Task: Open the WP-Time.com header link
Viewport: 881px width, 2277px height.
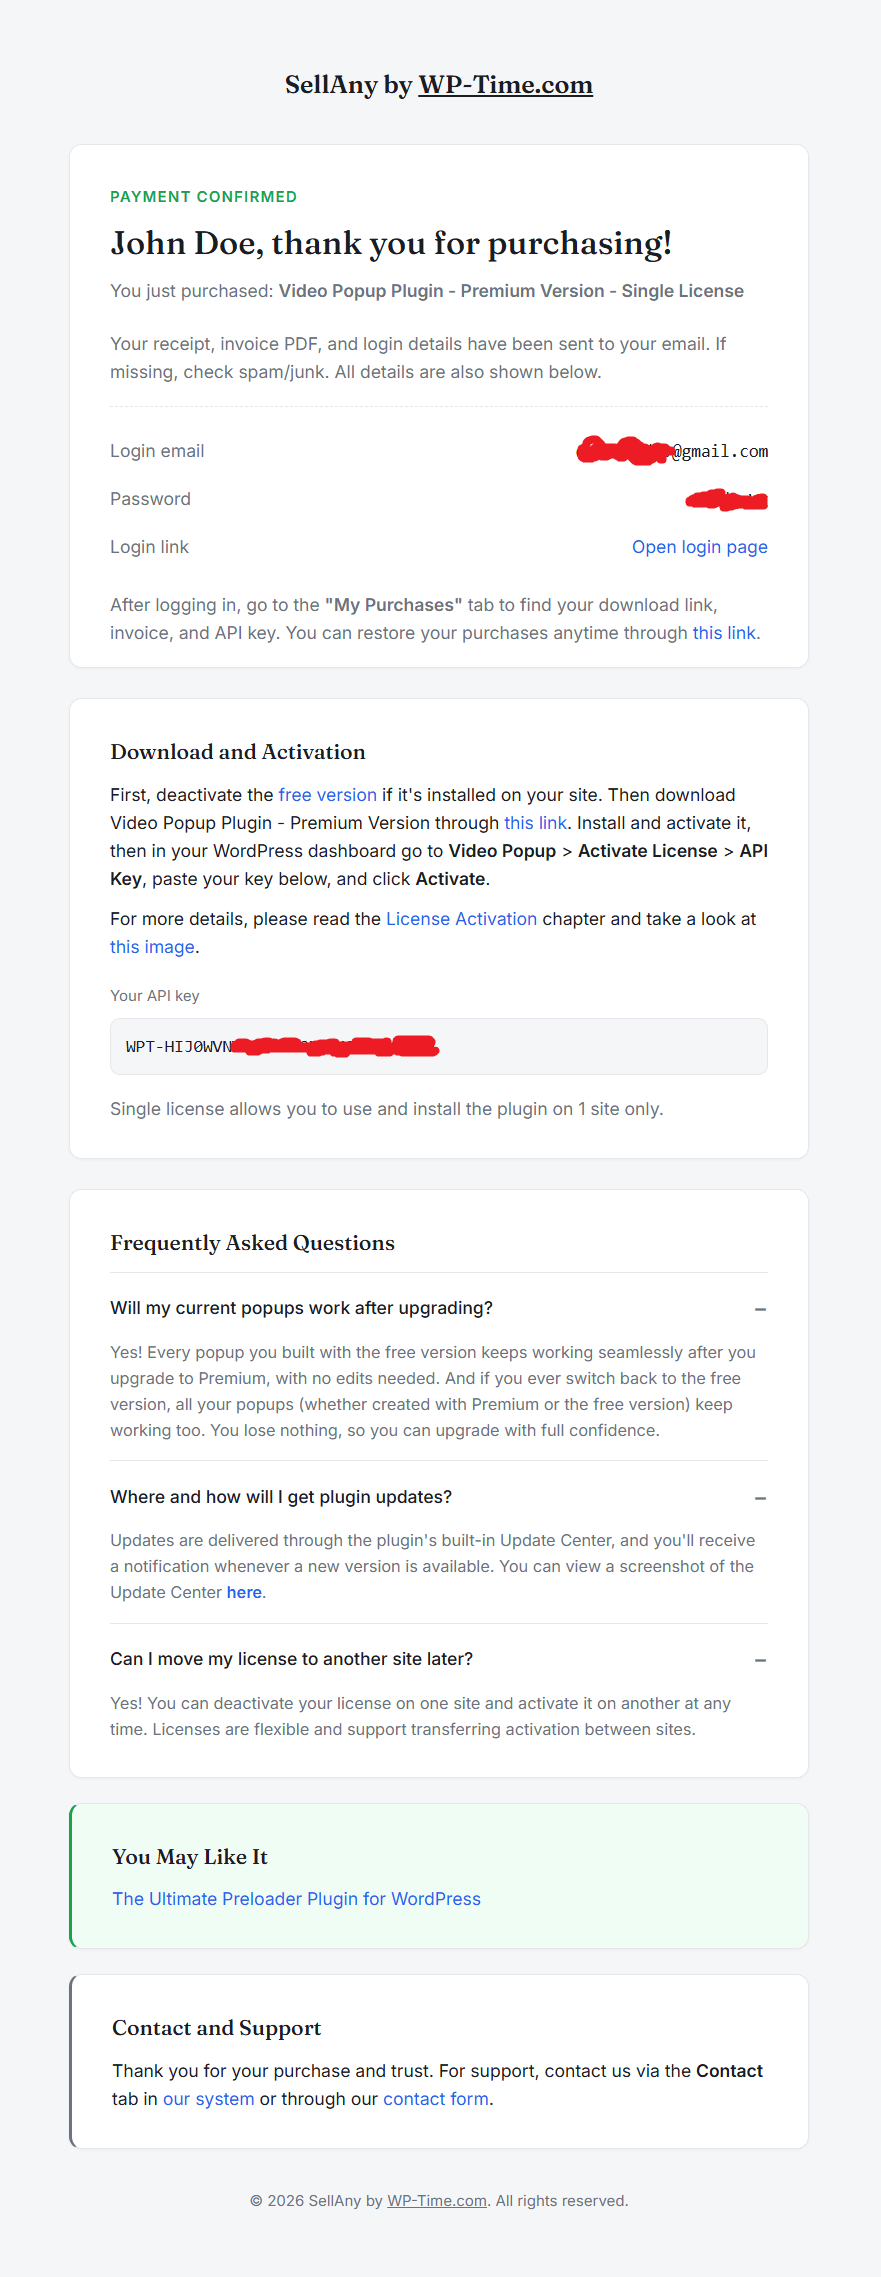Action: point(505,85)
